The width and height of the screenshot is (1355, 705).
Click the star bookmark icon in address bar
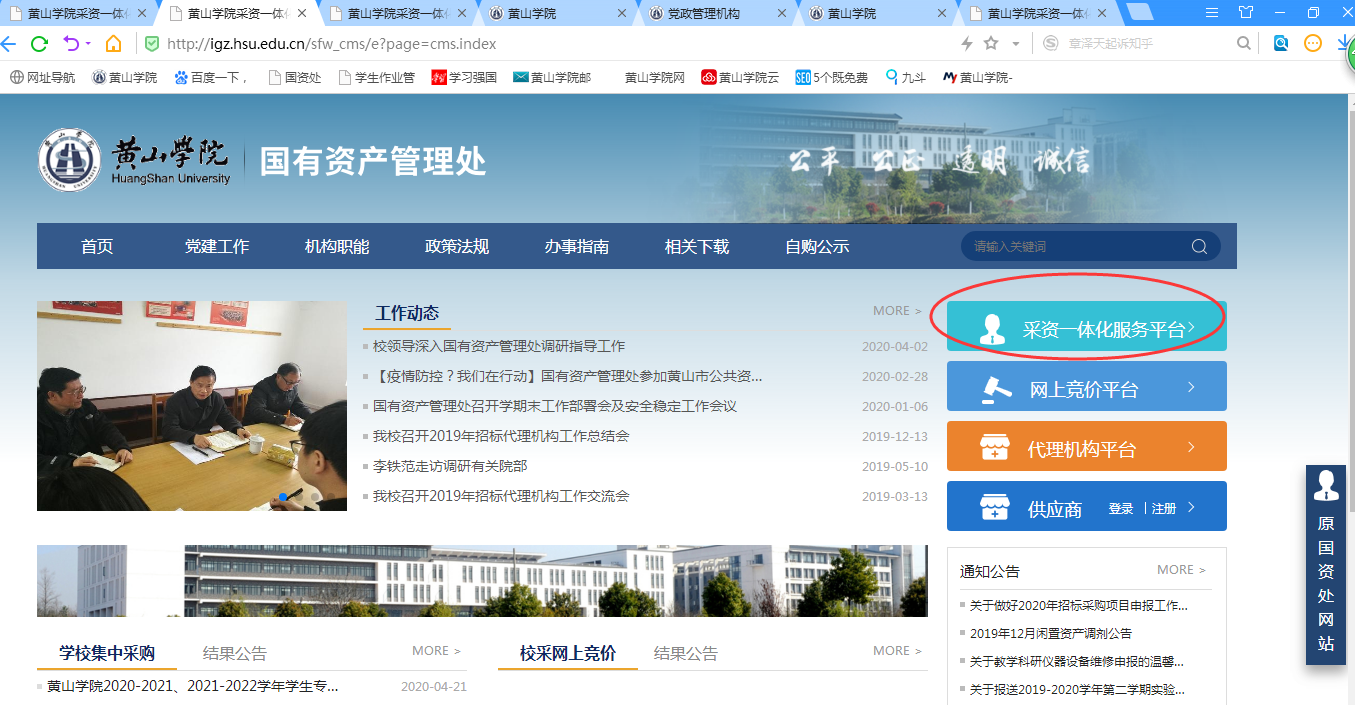pos(991,44)
